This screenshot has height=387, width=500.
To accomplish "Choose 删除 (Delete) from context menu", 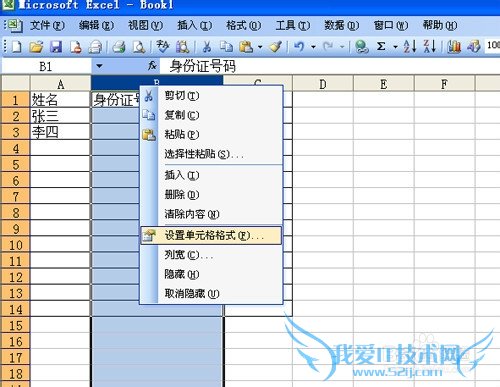I will pyautogui.click(x=211, y=194).
